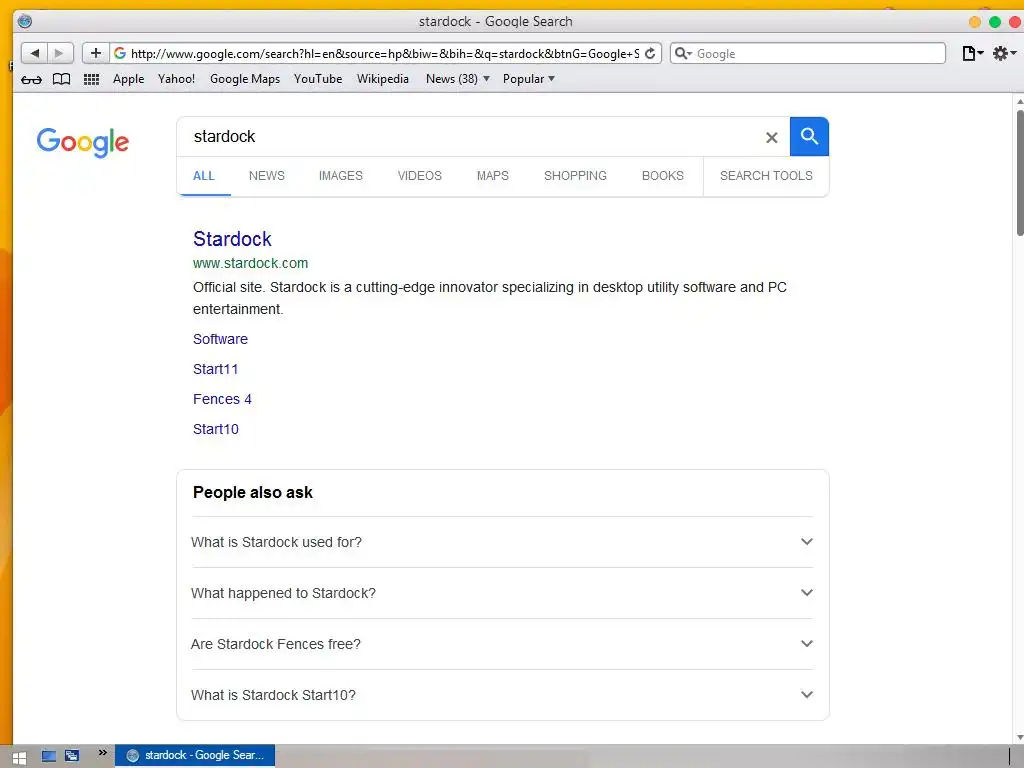Expand "What is Stardock used for?"
This screenshot has width=1024, height=768.
pos(502,542)
